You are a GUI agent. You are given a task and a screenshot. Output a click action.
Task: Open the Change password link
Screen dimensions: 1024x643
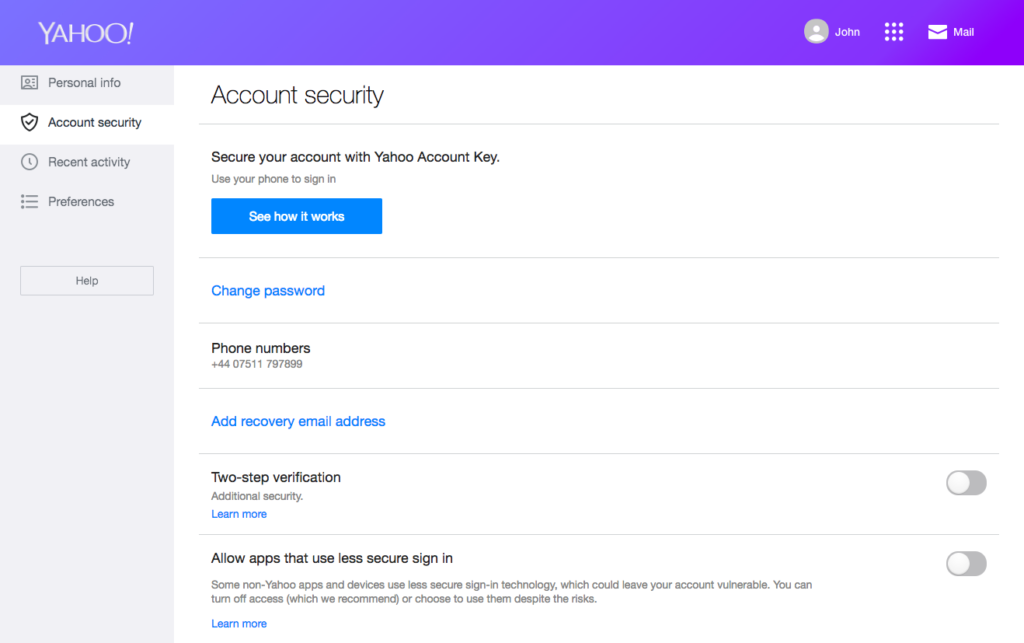pyautogui.click(x=268, y=291)
